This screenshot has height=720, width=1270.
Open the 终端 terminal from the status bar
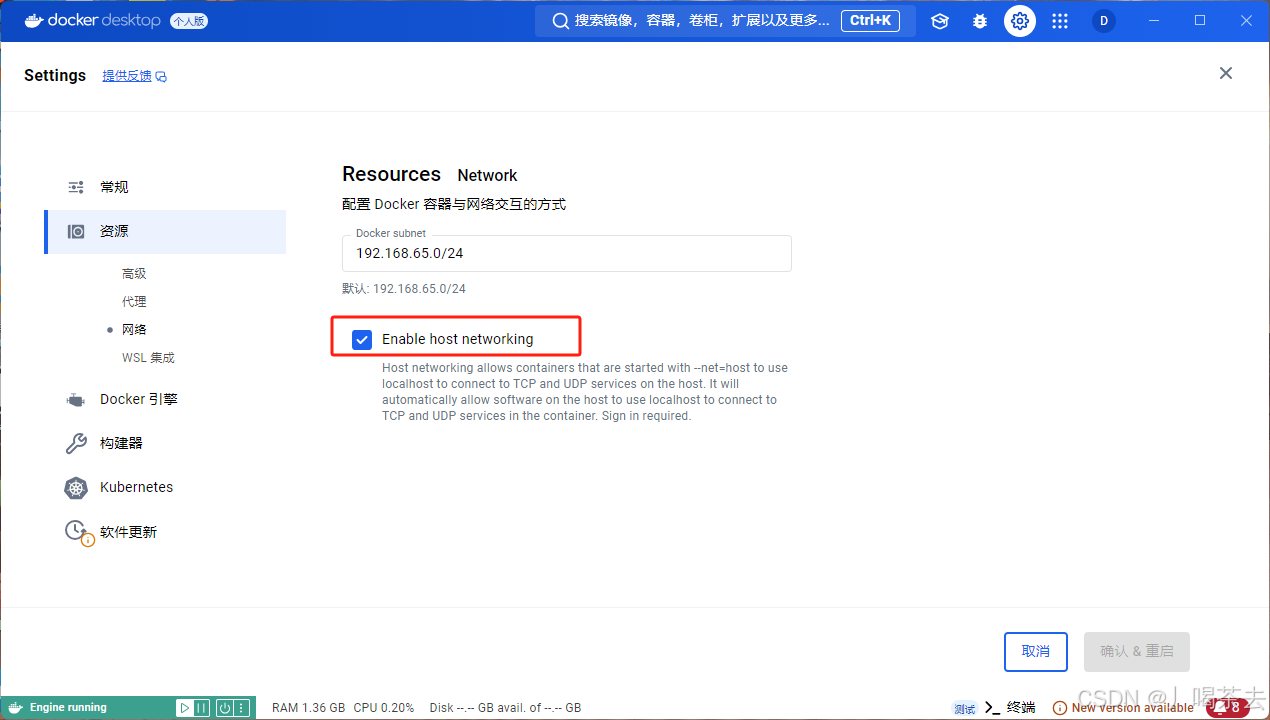pyautogui.click(x=1013, y=707)
